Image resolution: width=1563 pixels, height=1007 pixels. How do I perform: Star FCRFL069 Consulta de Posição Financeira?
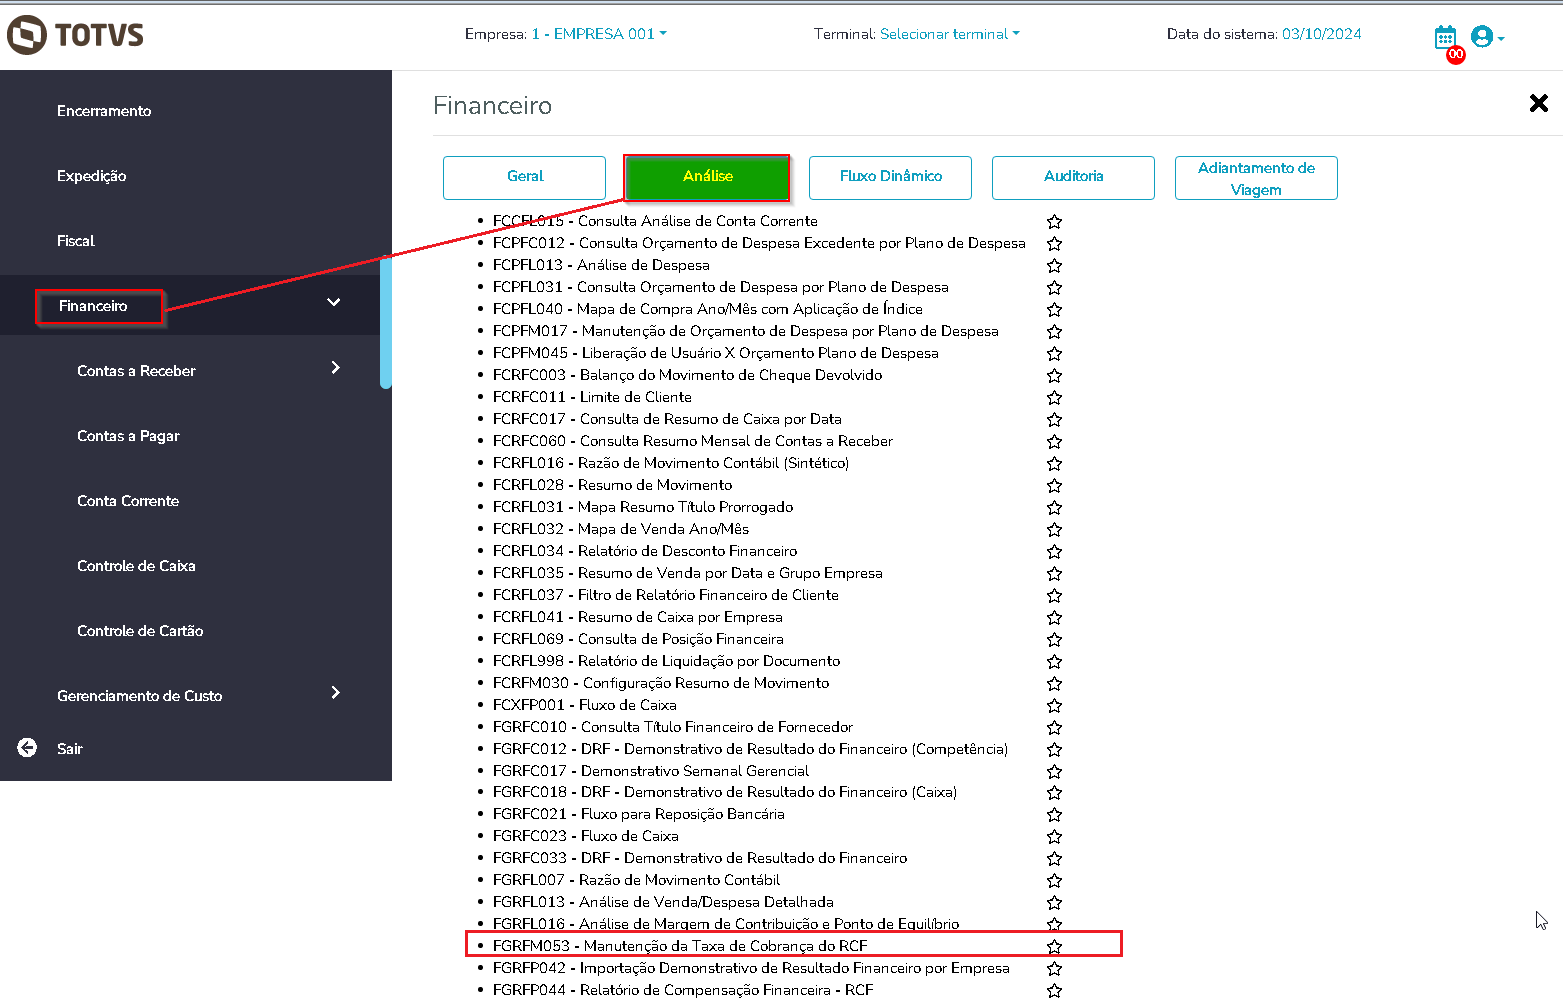pos(1054,640)
